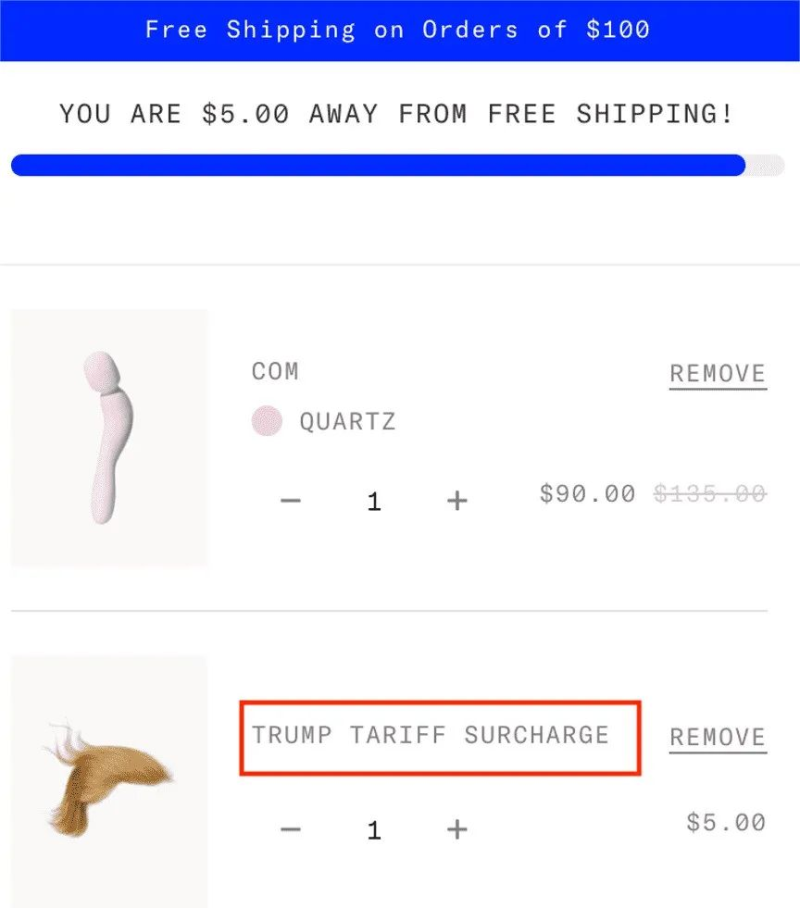Click the surcharge quantity value field

(x=374, y=830)
